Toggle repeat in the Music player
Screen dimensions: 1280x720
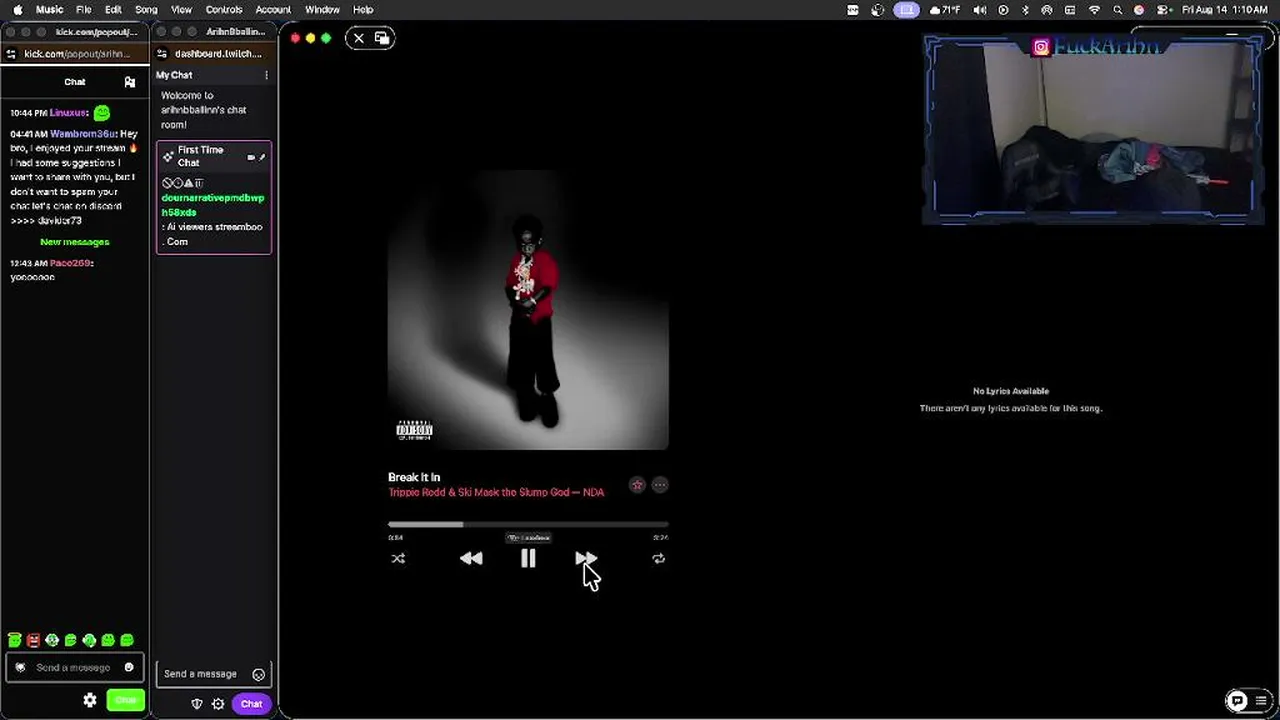[658, 559]
